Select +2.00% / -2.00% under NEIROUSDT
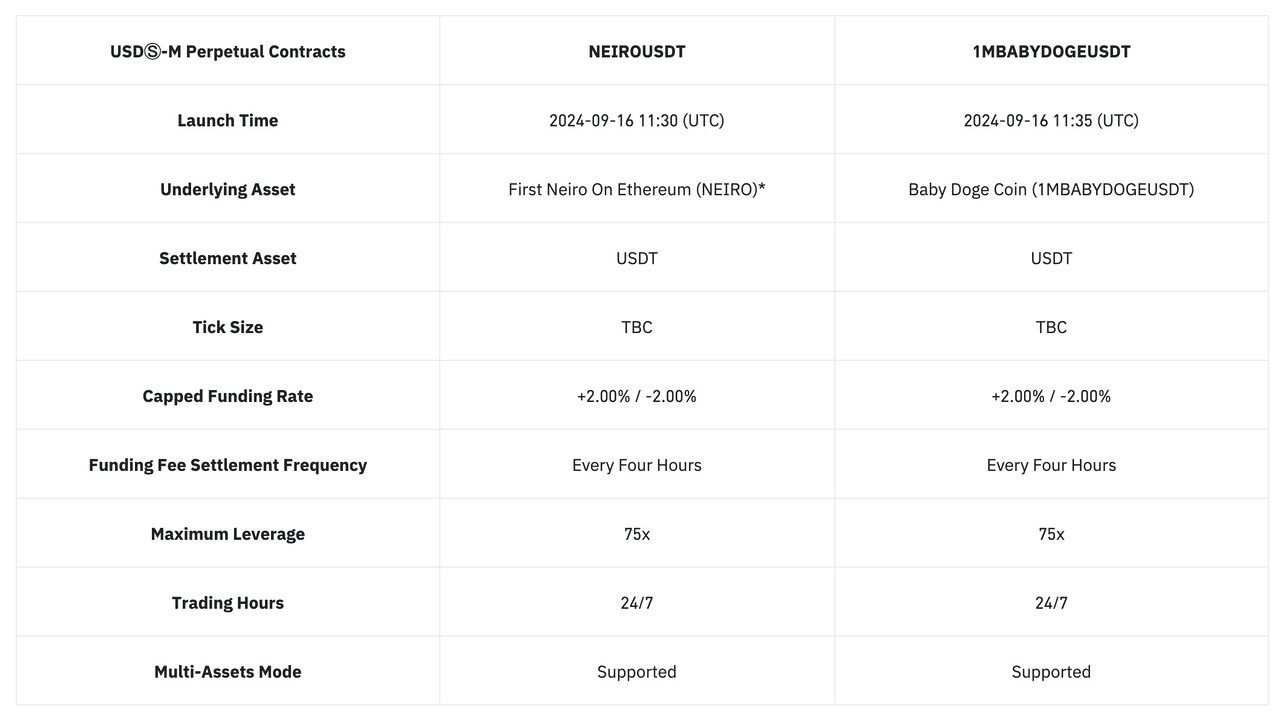The image size is (1280, 717). click(x=637, y=396)
